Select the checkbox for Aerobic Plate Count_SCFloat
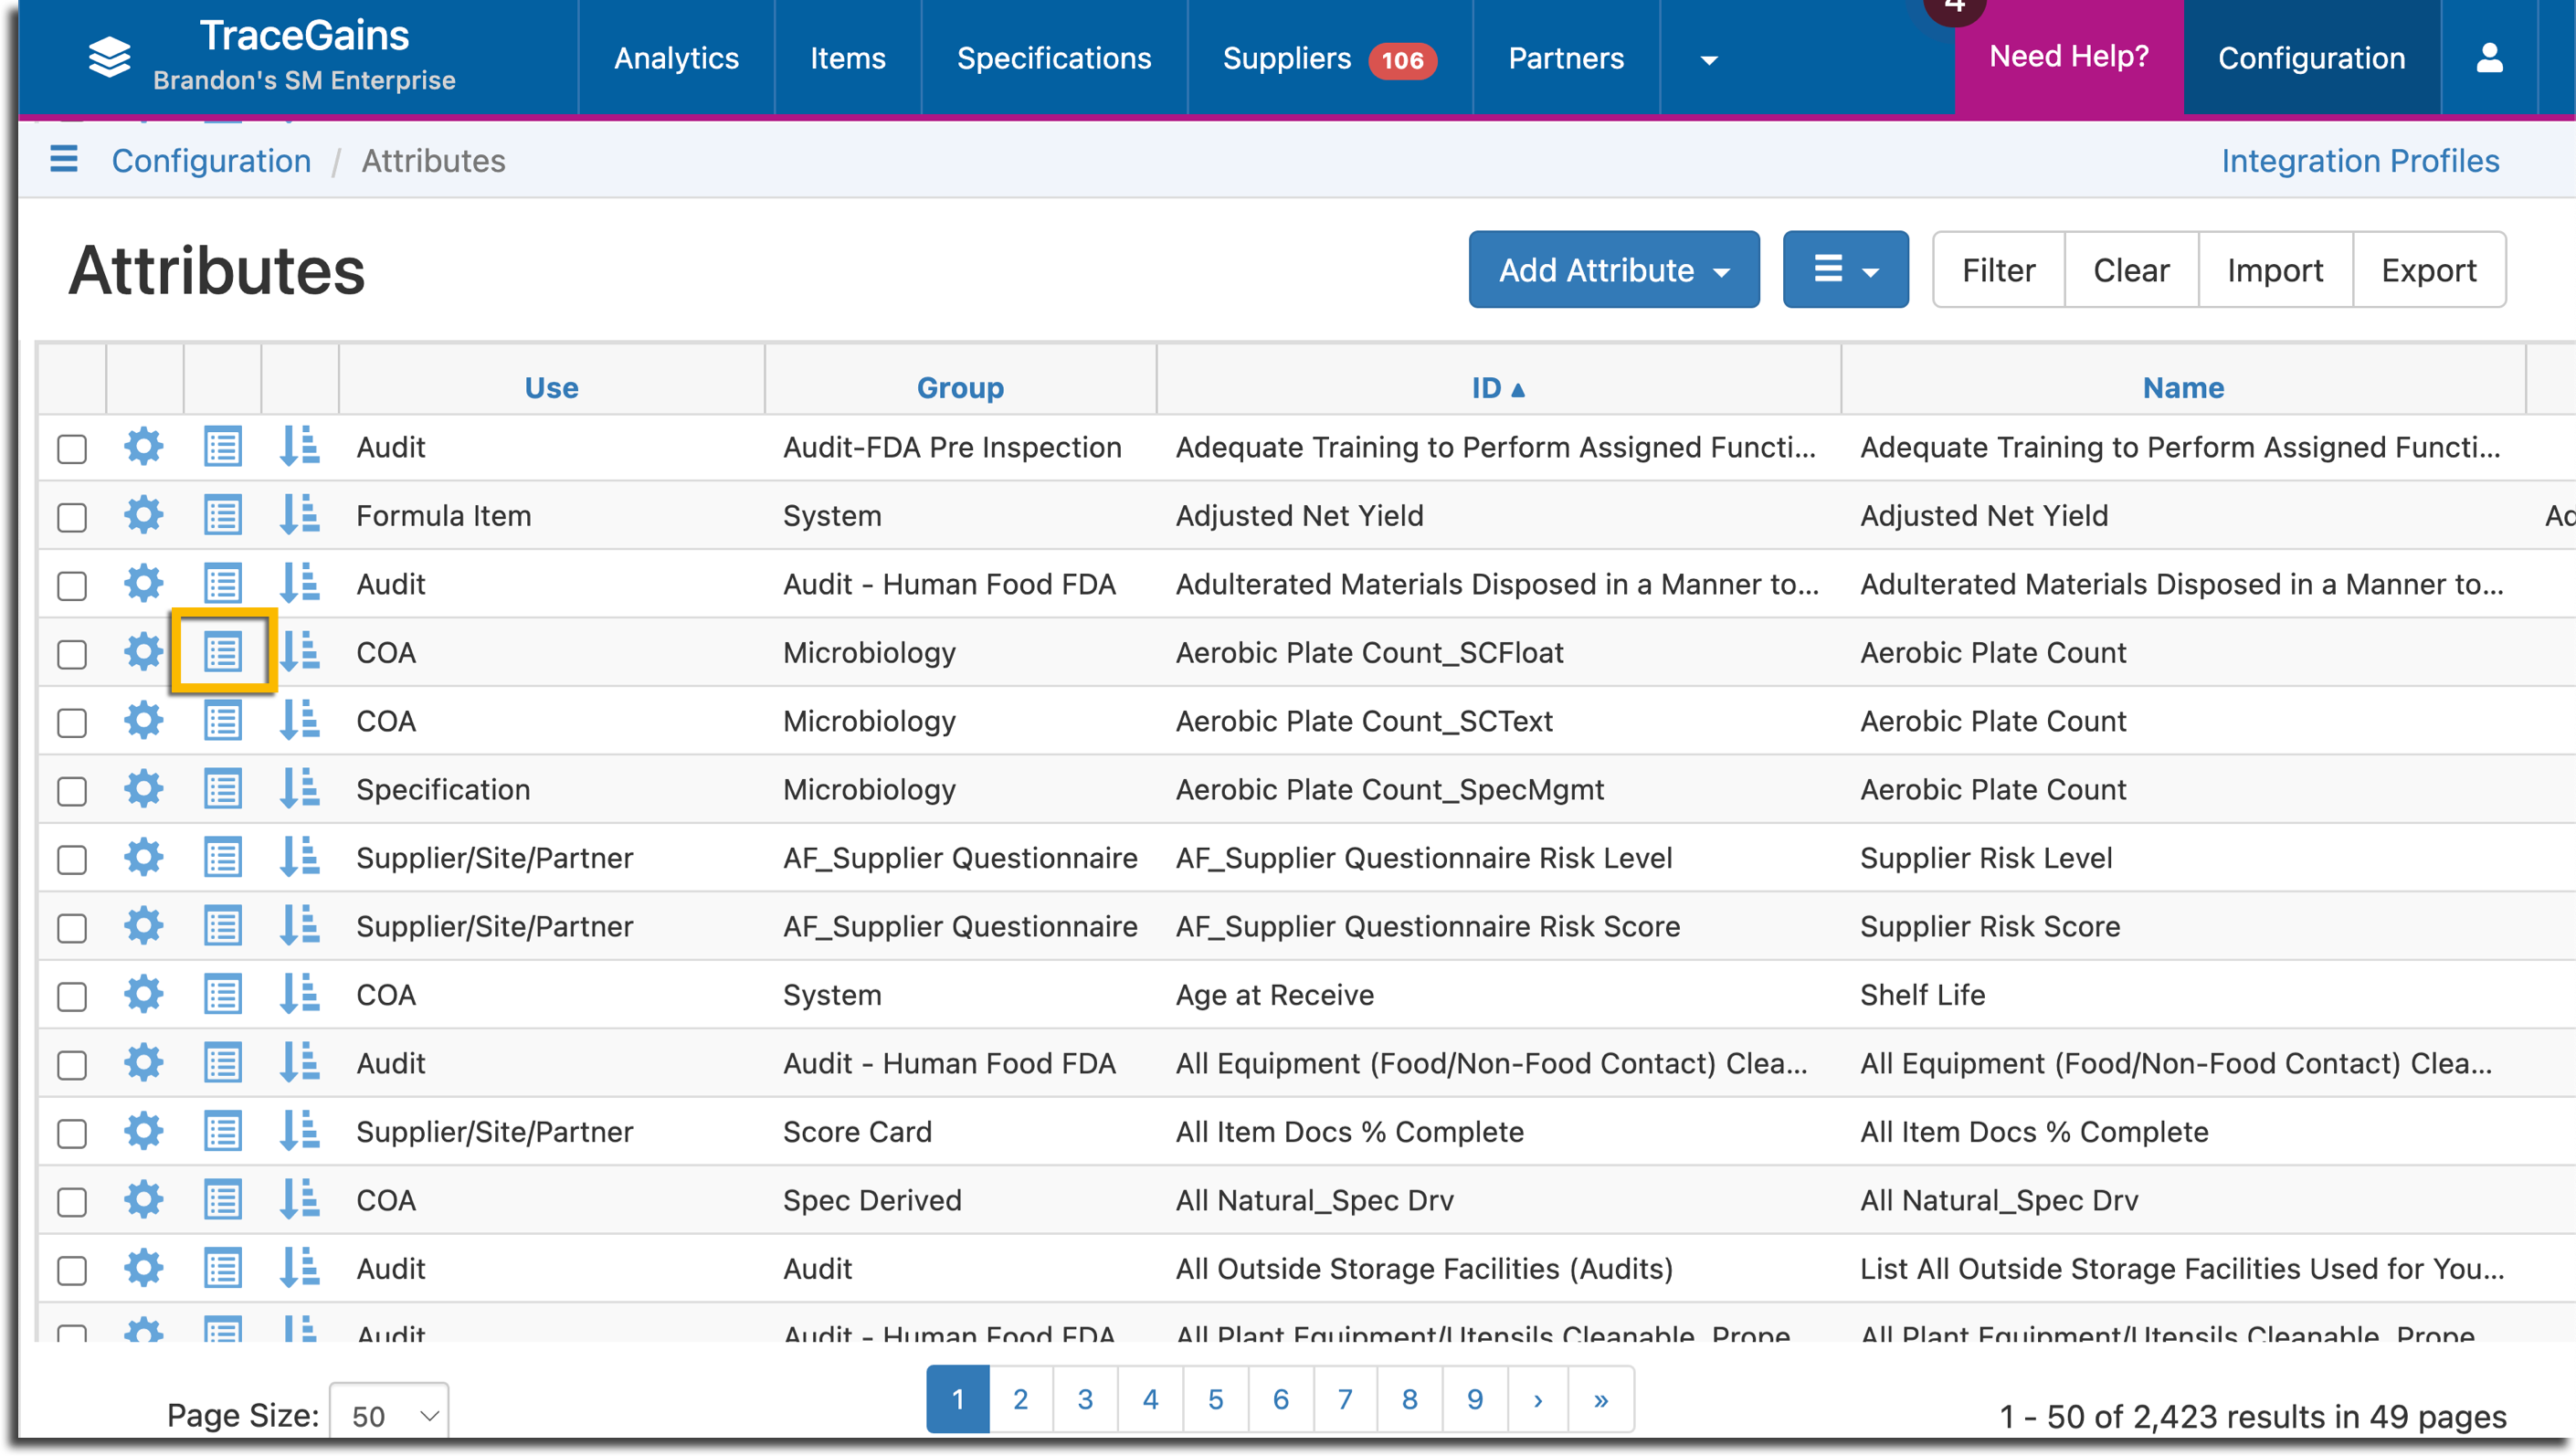This screenshot has height=1456, width=2576. tap(72, 654)
